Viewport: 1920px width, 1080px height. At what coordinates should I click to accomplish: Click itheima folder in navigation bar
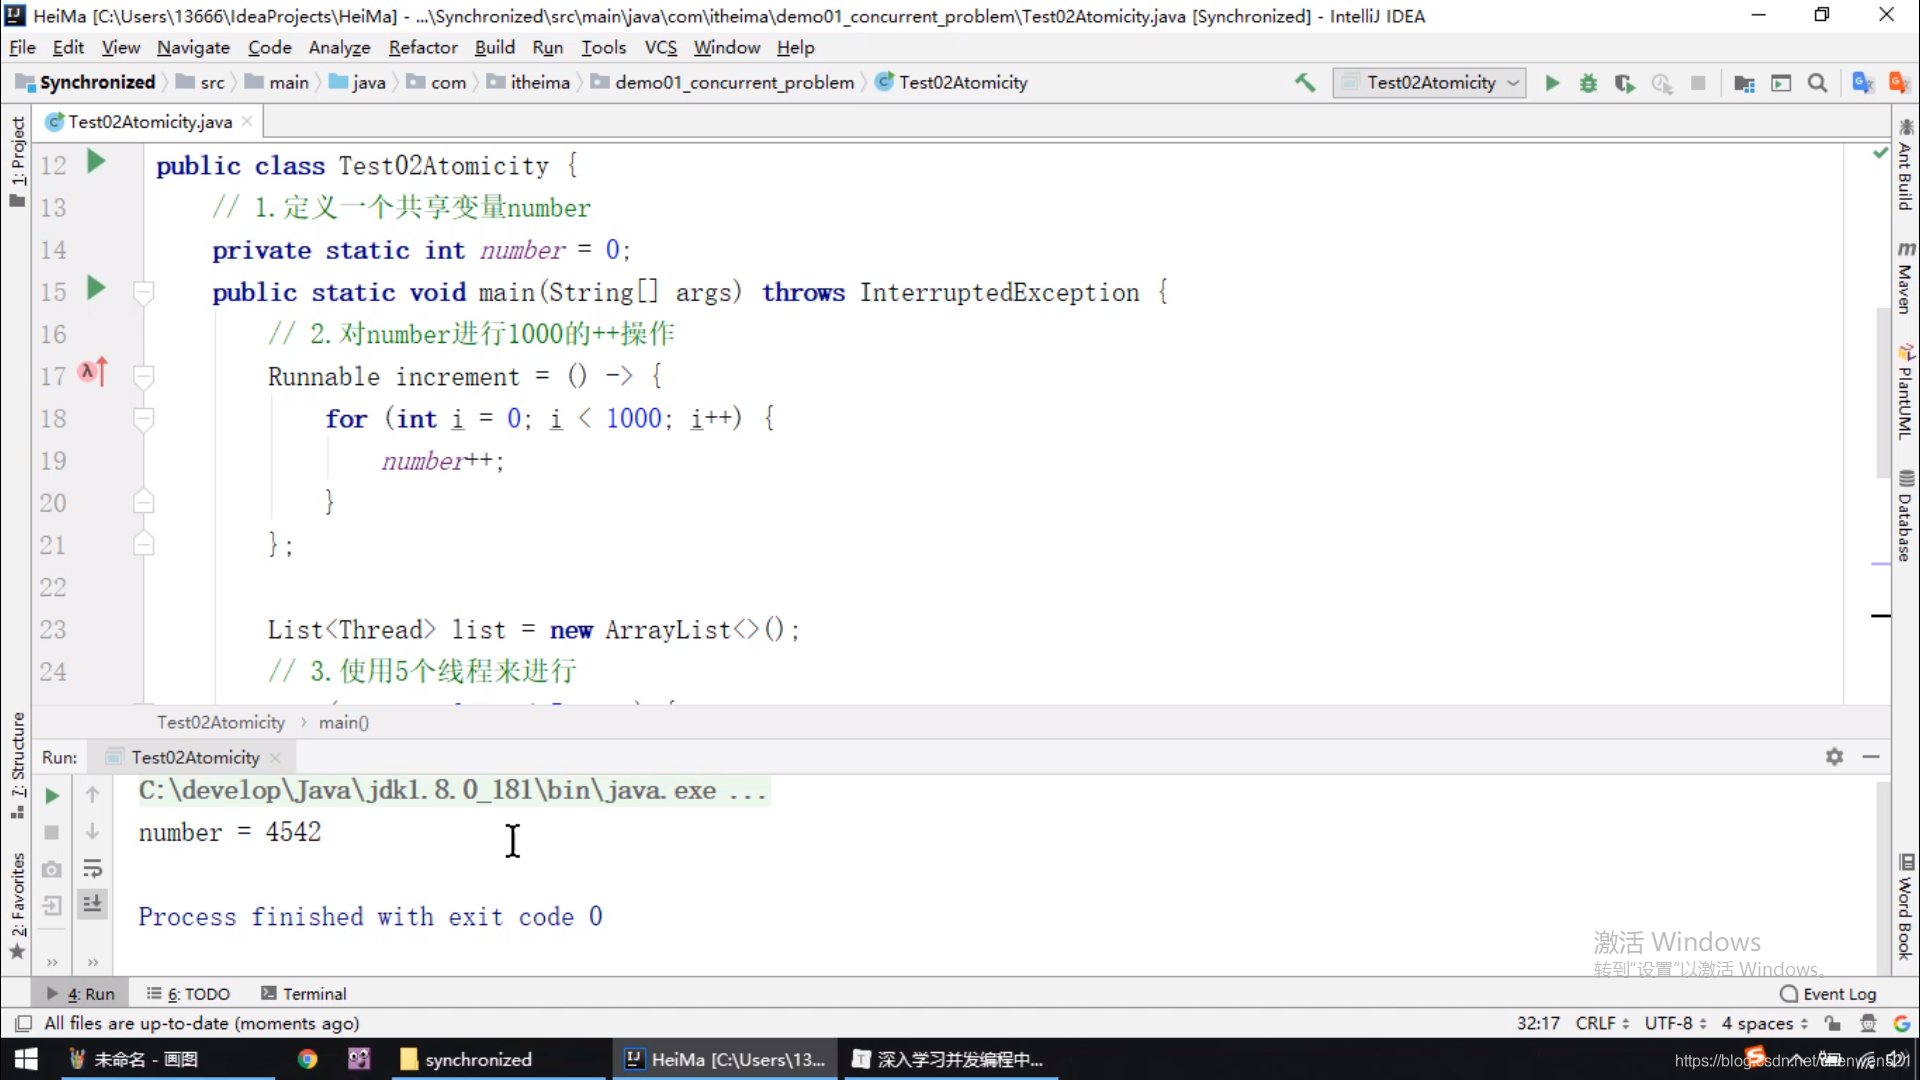529,82
